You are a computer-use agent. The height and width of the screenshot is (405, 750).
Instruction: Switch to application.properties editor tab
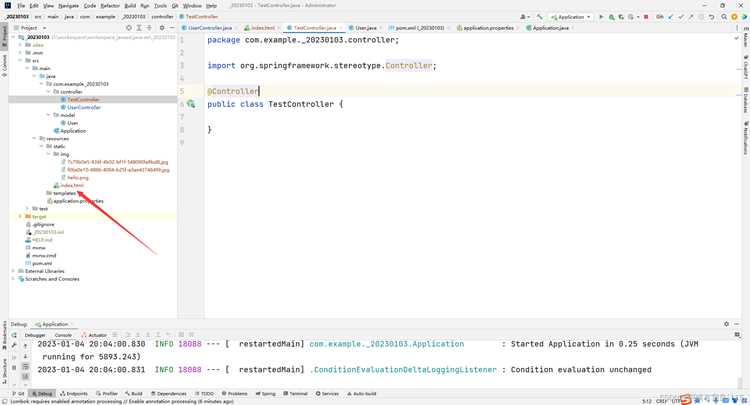point(488,28)
